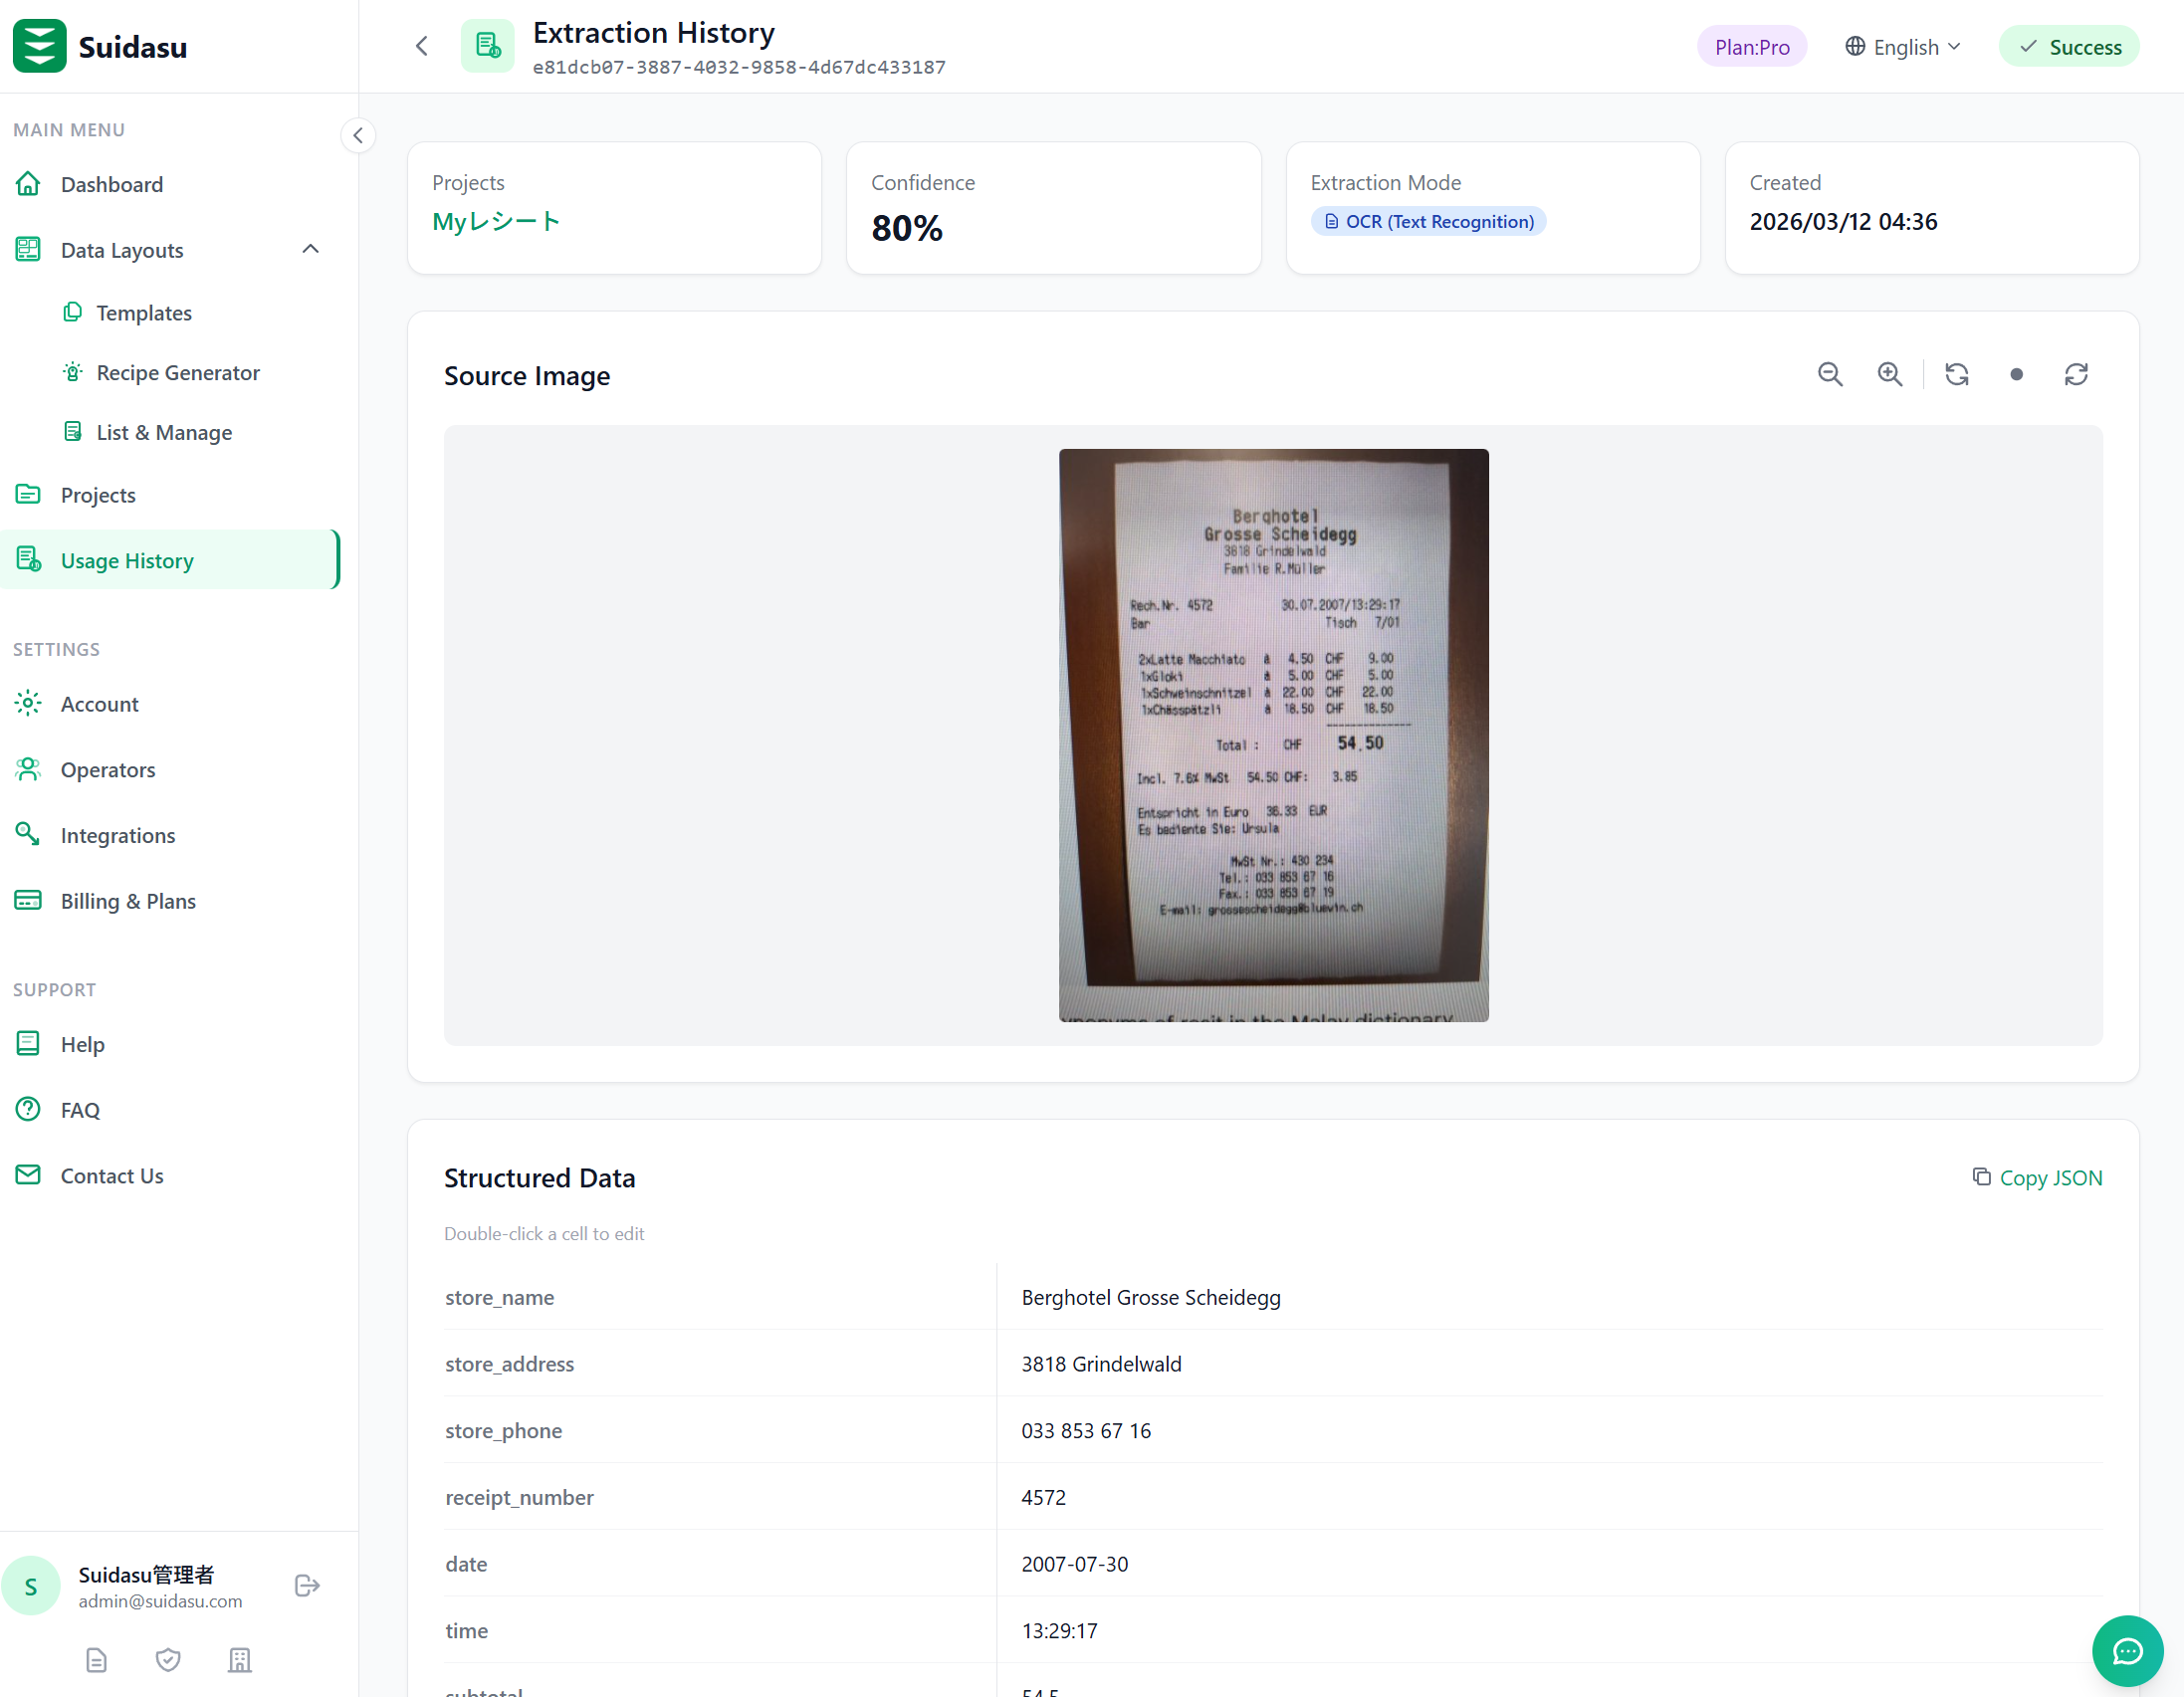Screen dimensions: 2184x1697
Task: Click the refresh icon in image toolbar
Action: (2076, 374)
